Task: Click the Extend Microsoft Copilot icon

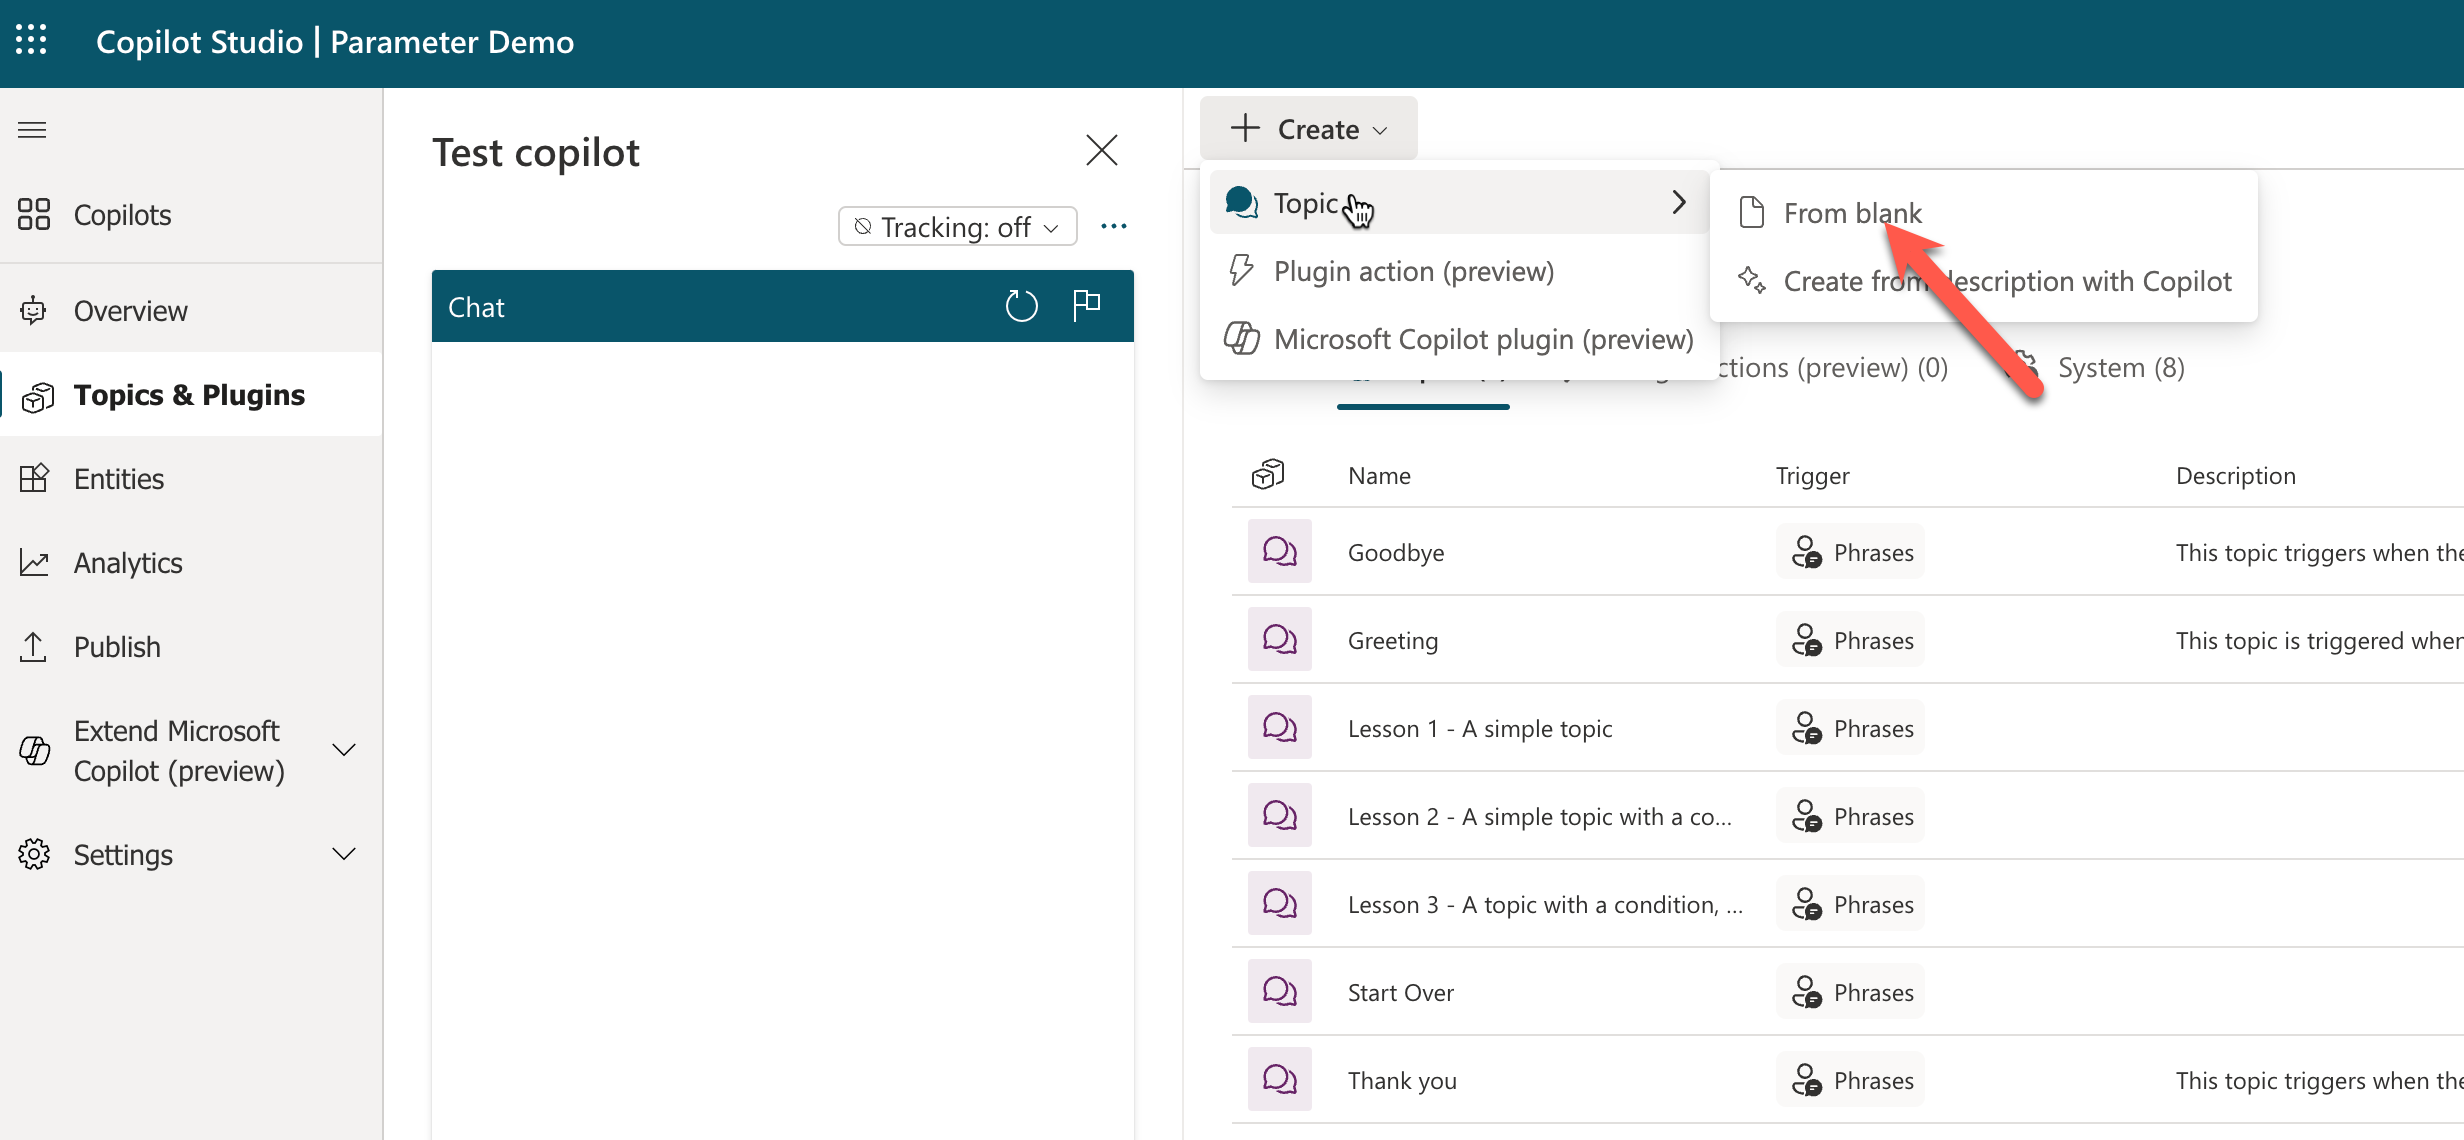Action: coord(35,750)
